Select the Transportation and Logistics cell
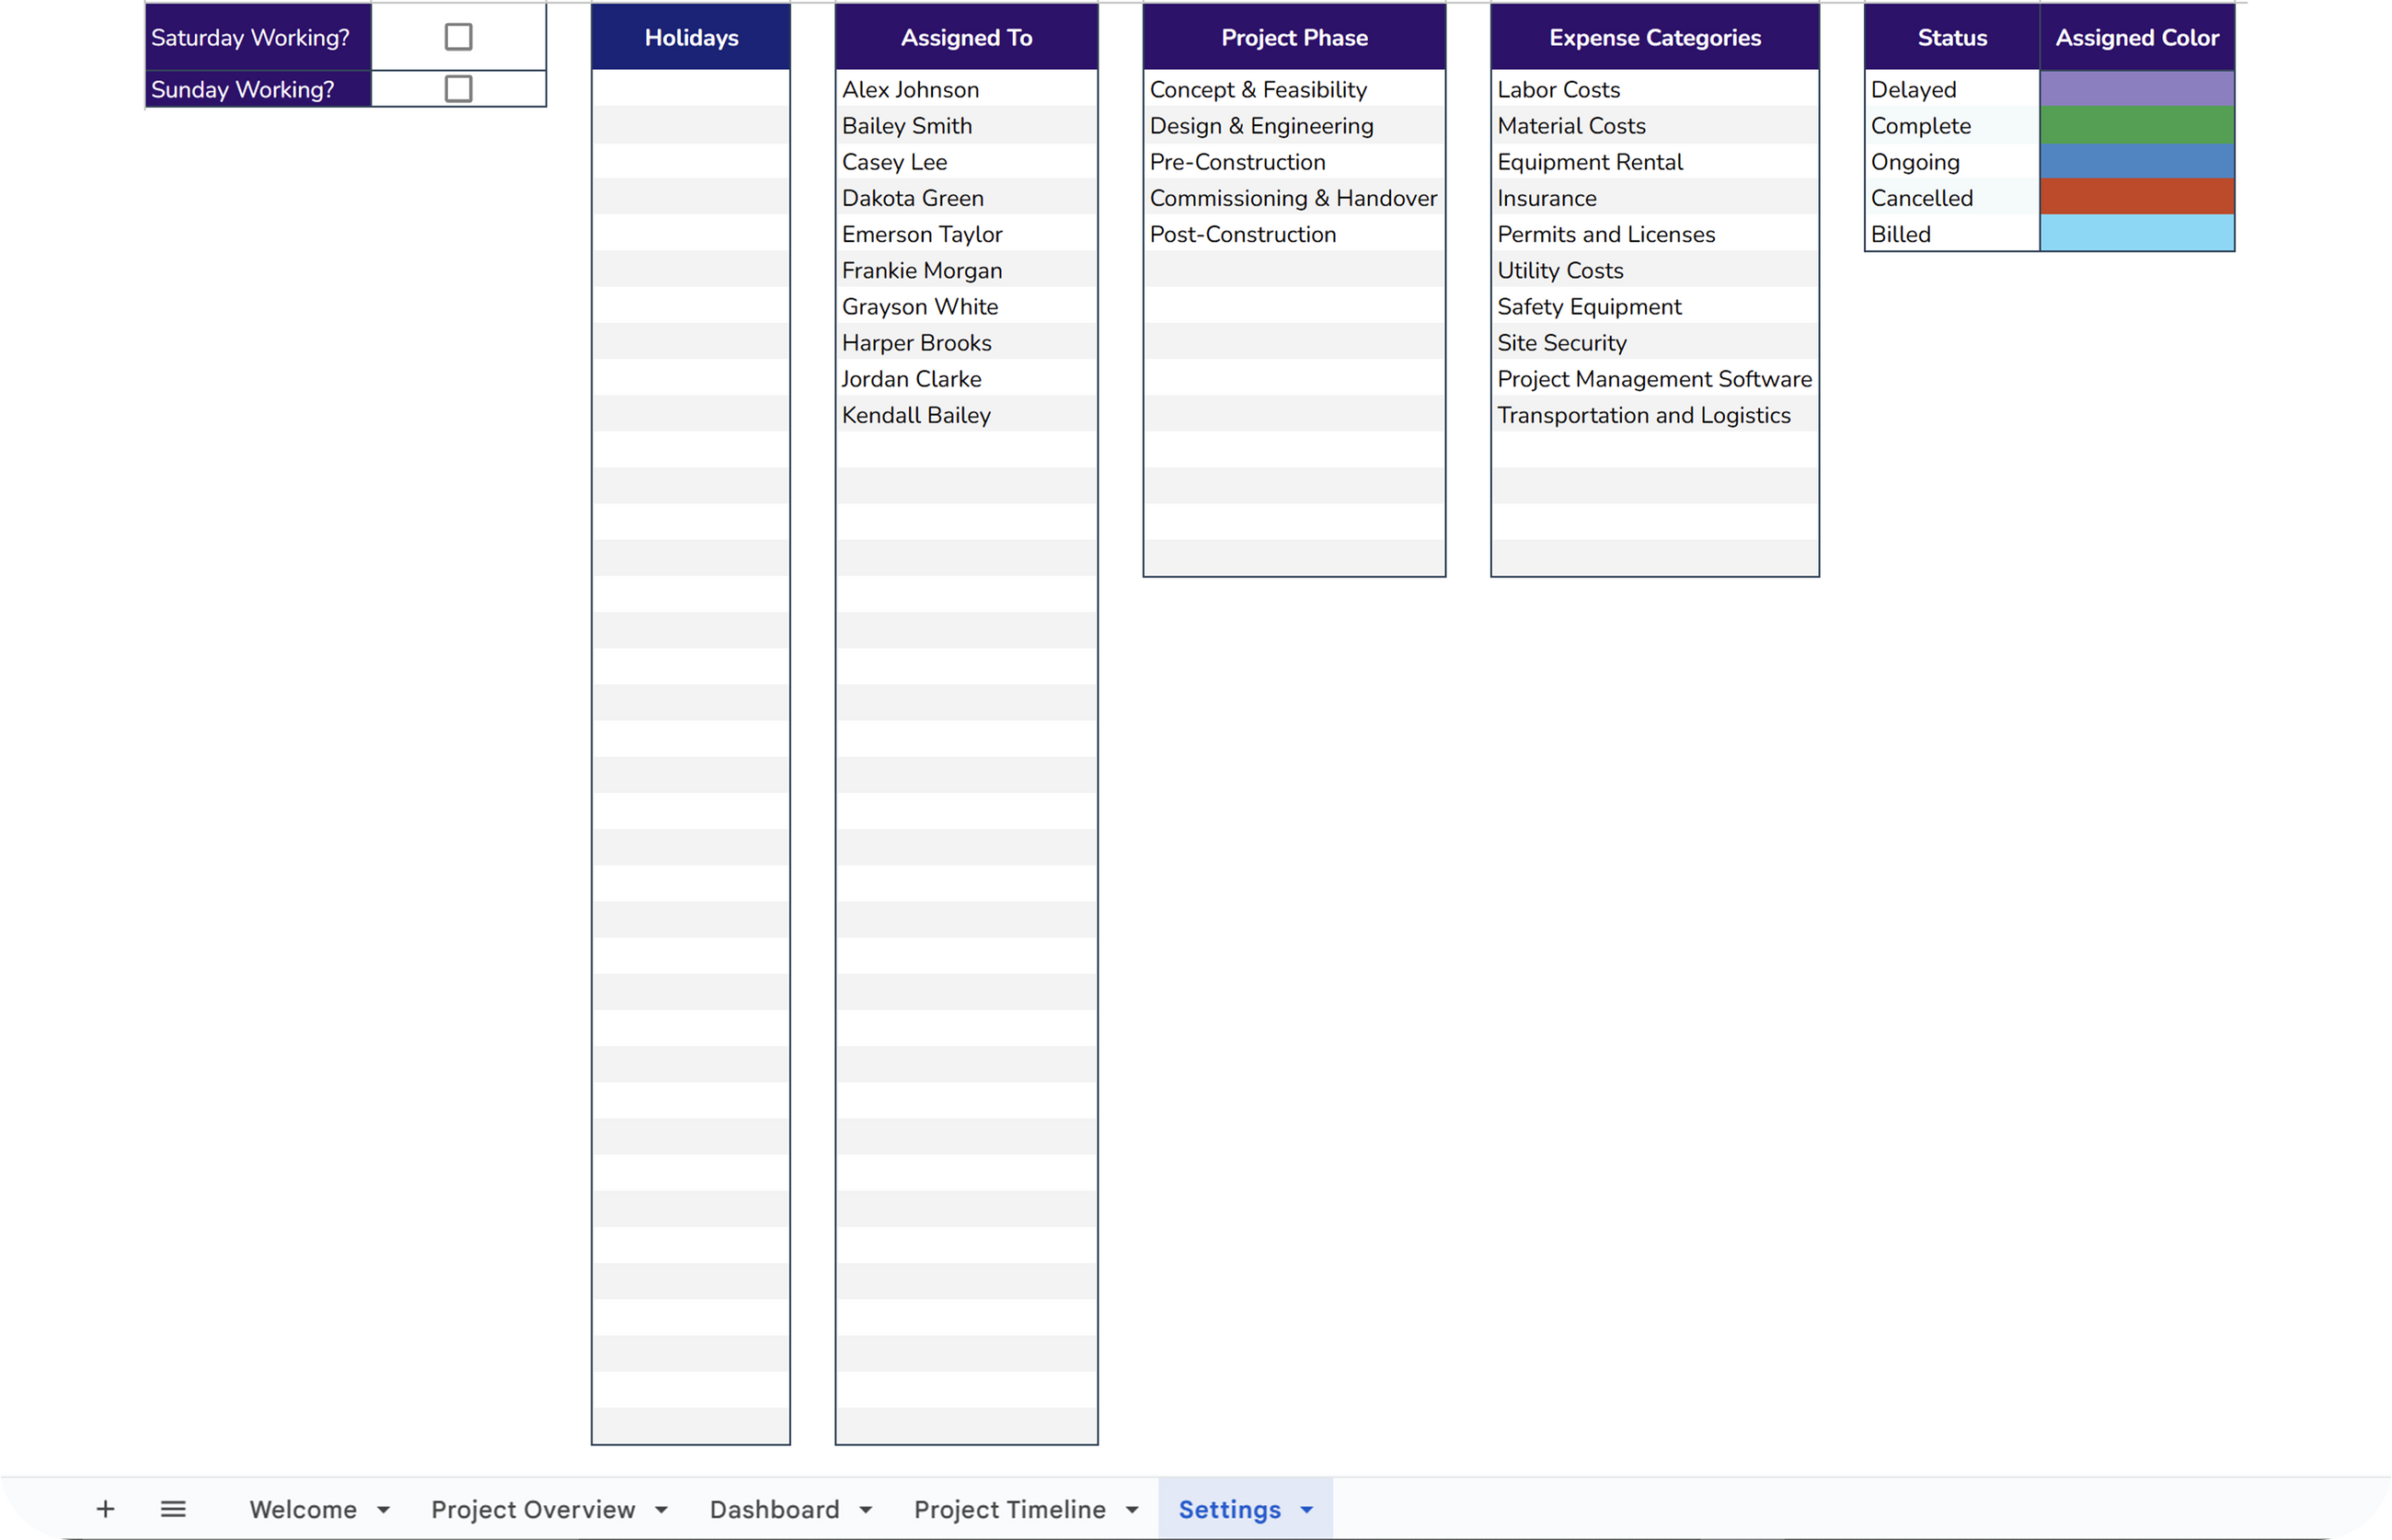 click(1655, 413)
